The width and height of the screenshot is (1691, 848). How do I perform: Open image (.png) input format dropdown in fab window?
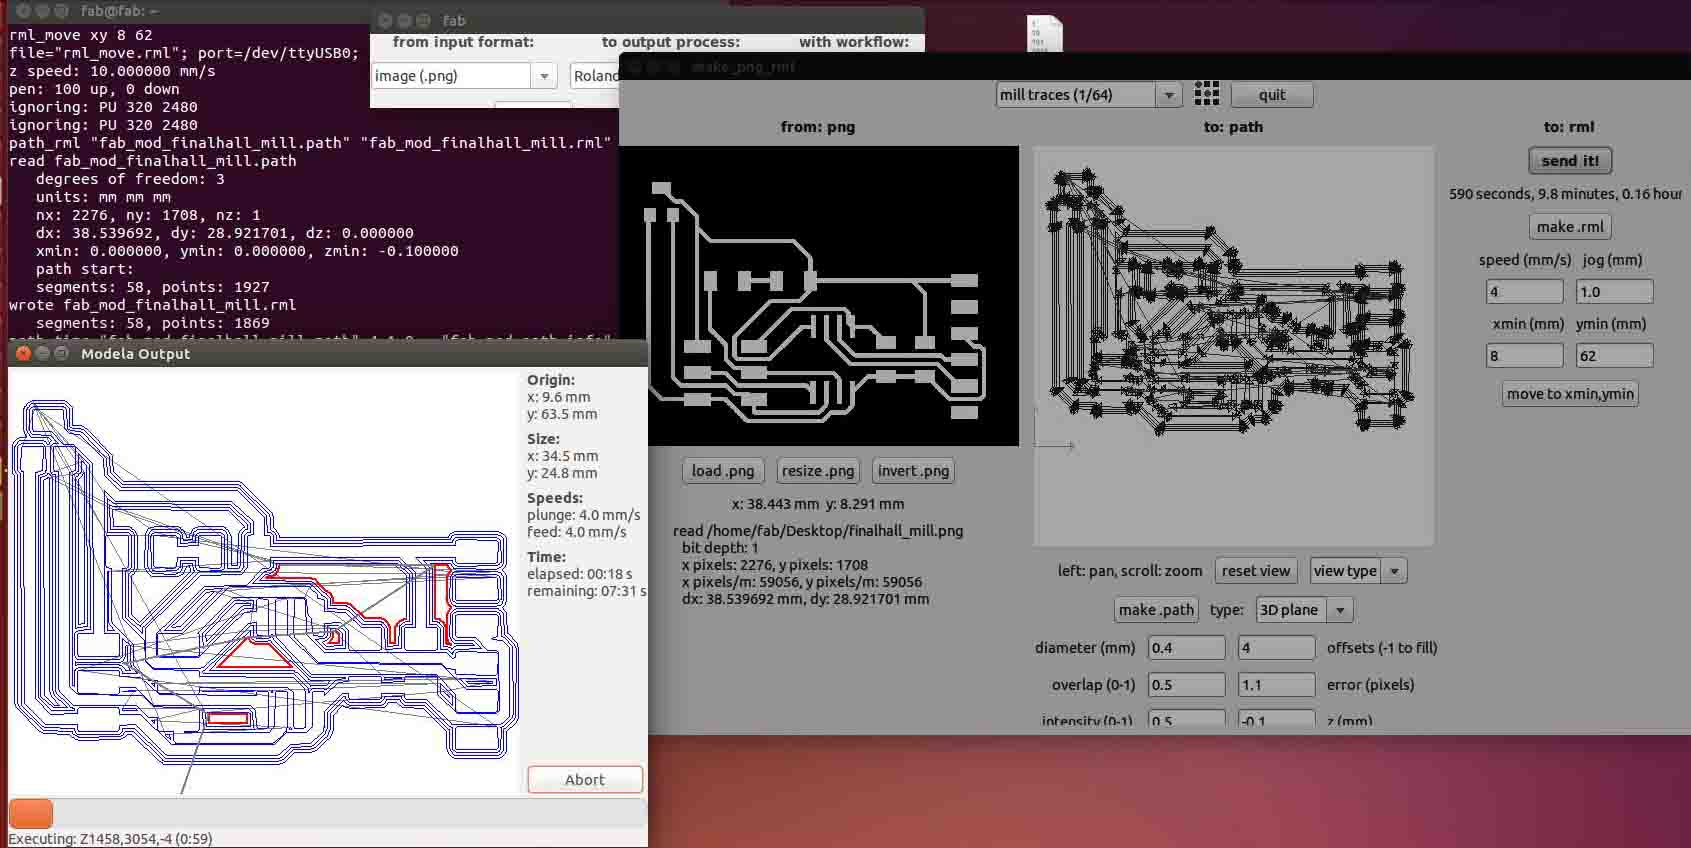pos(464,76)
